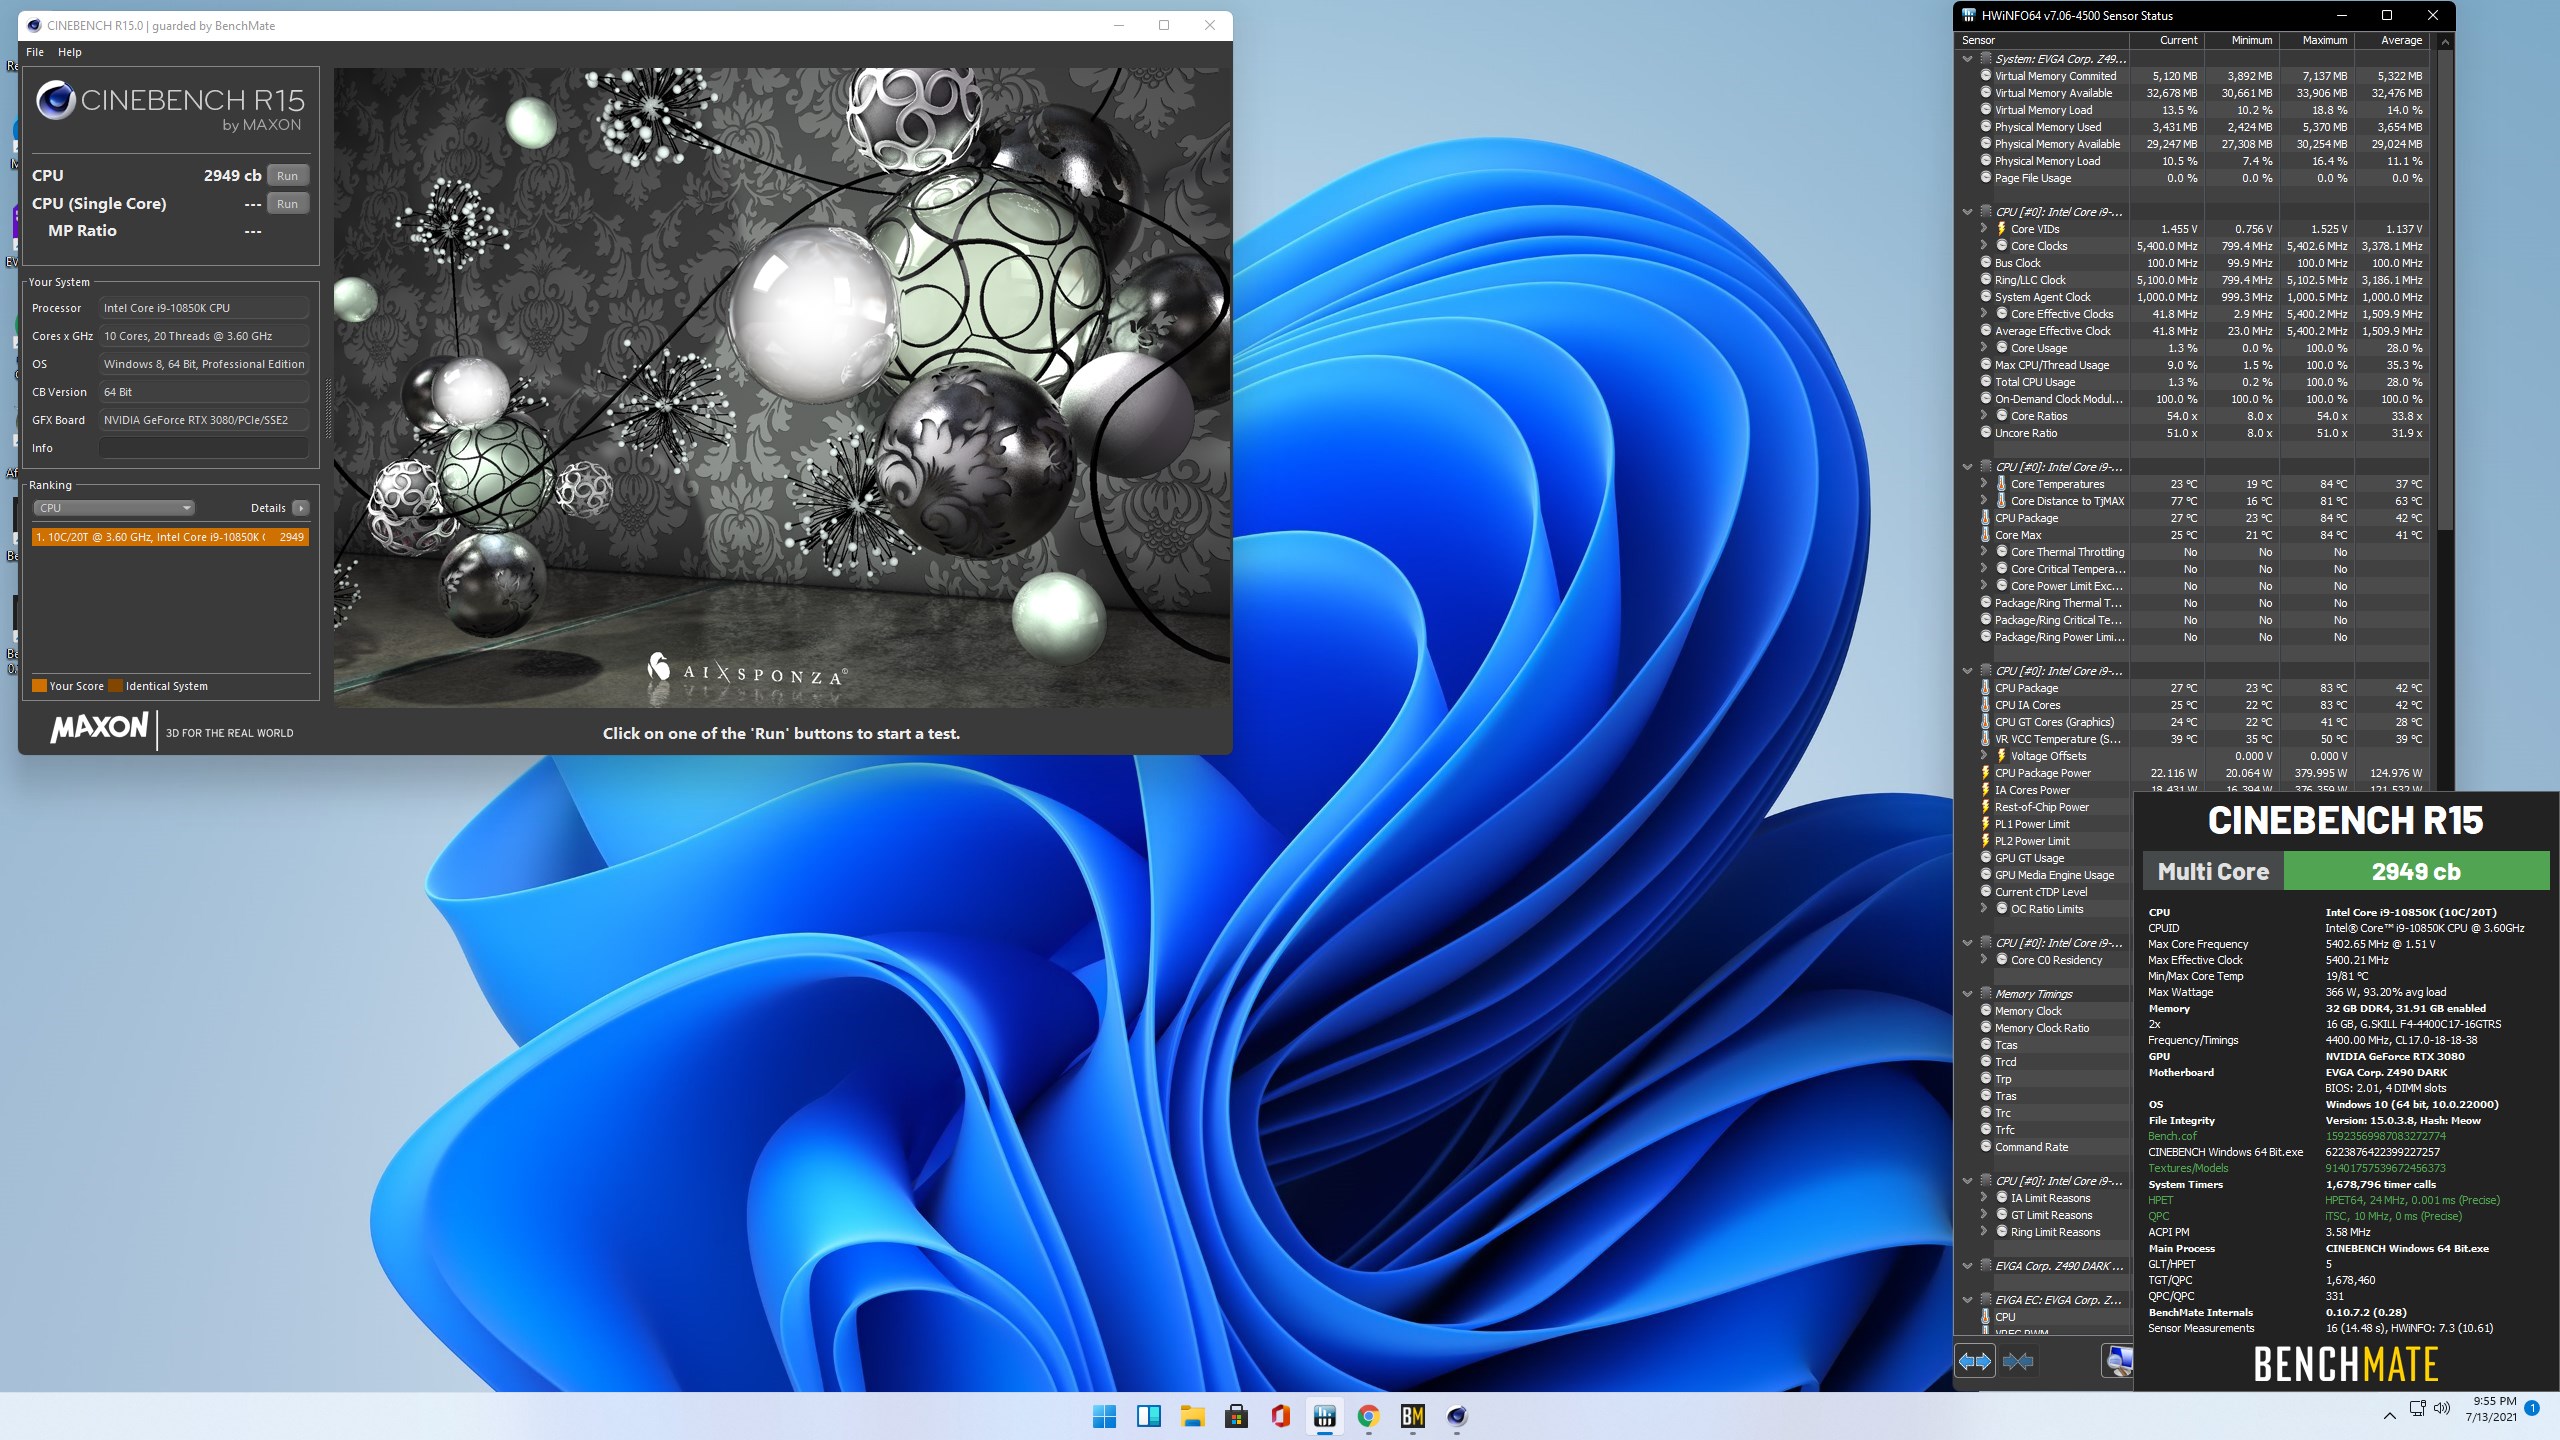The height and width of the screenshot is (1440, 2560).
Task: Expand the Core Temperatures sensor row
Action: [1984, 484]
